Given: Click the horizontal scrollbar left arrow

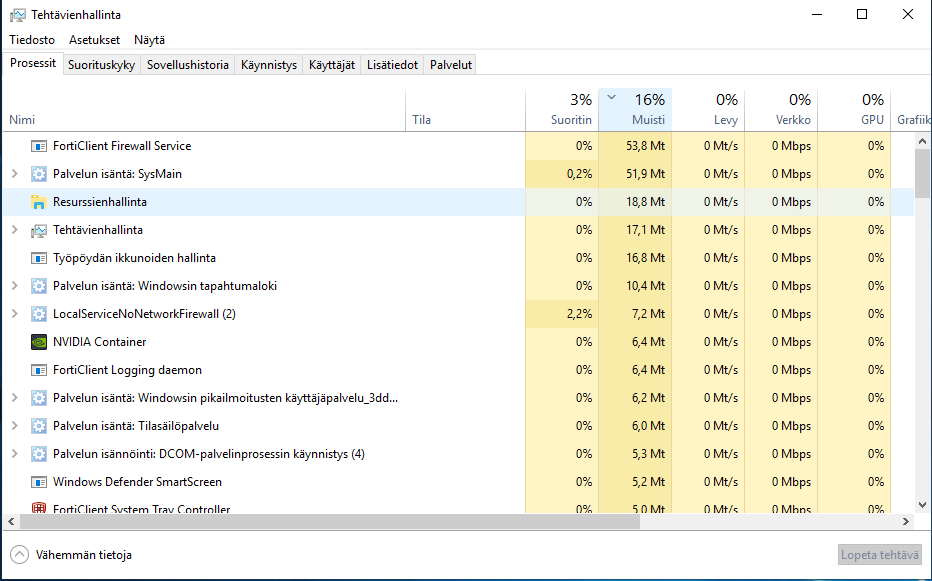Looking at the screenshot, I should click(11, 522).
